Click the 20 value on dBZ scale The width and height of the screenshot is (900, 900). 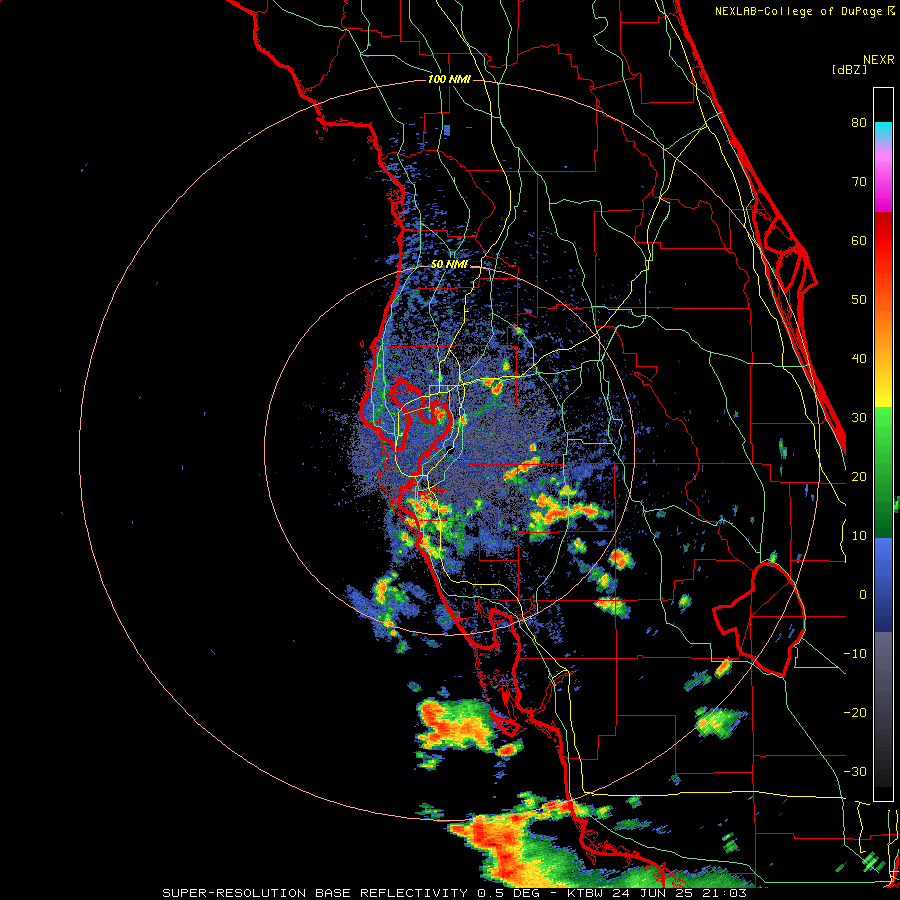click(x=859, y=476)
